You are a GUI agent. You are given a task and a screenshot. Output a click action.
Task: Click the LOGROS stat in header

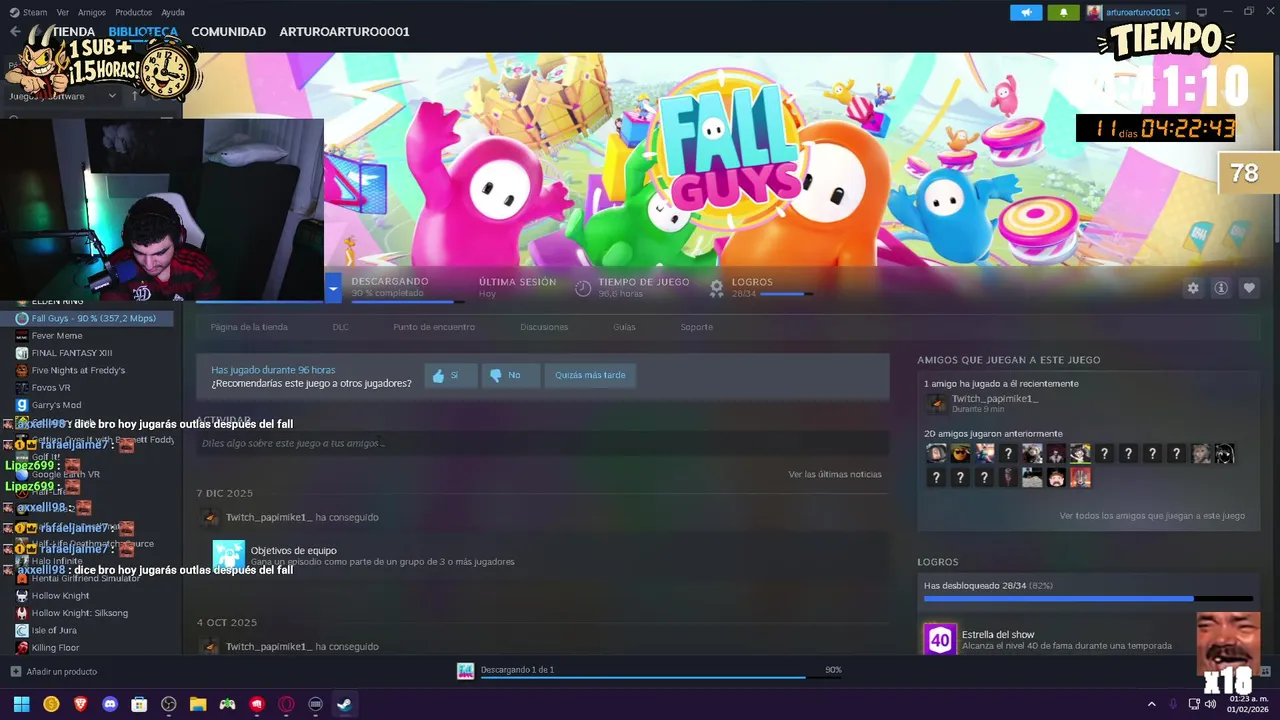pyautogui.click(x=752, y=282)
